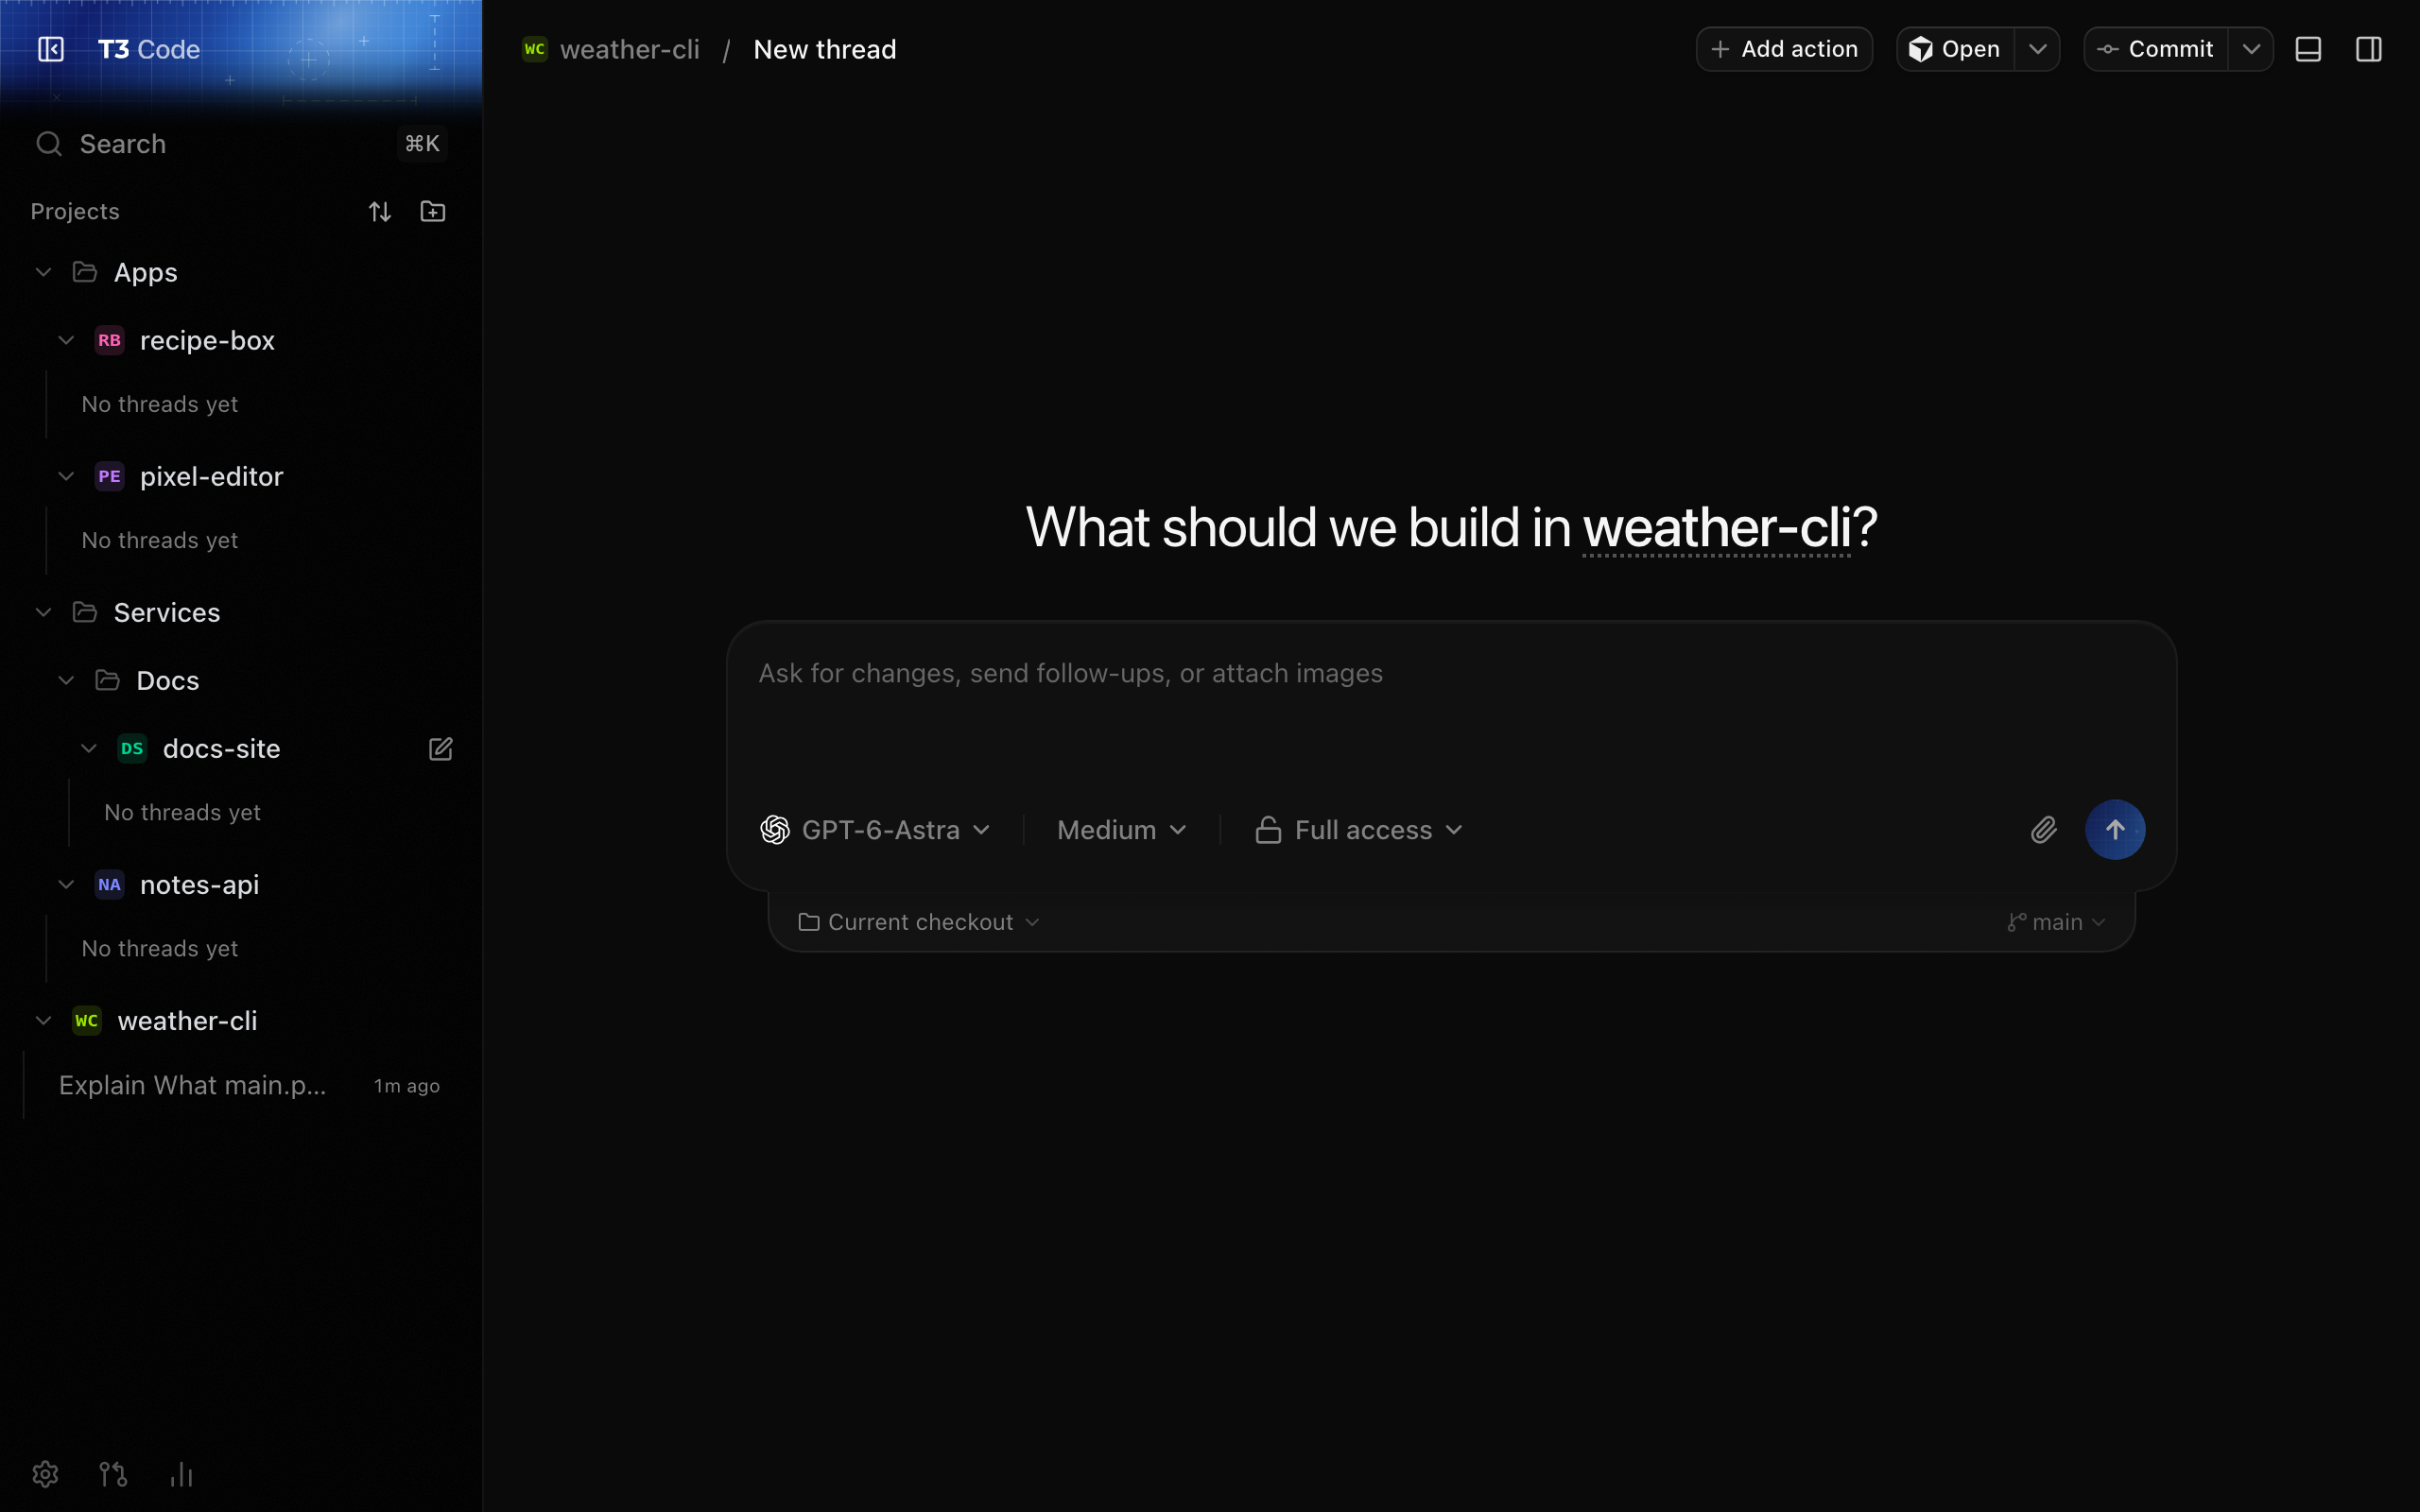Open the GPT-6-Astra model dropdown
This screenshot has width=2420, height=1512.
(x=875, y=830)
